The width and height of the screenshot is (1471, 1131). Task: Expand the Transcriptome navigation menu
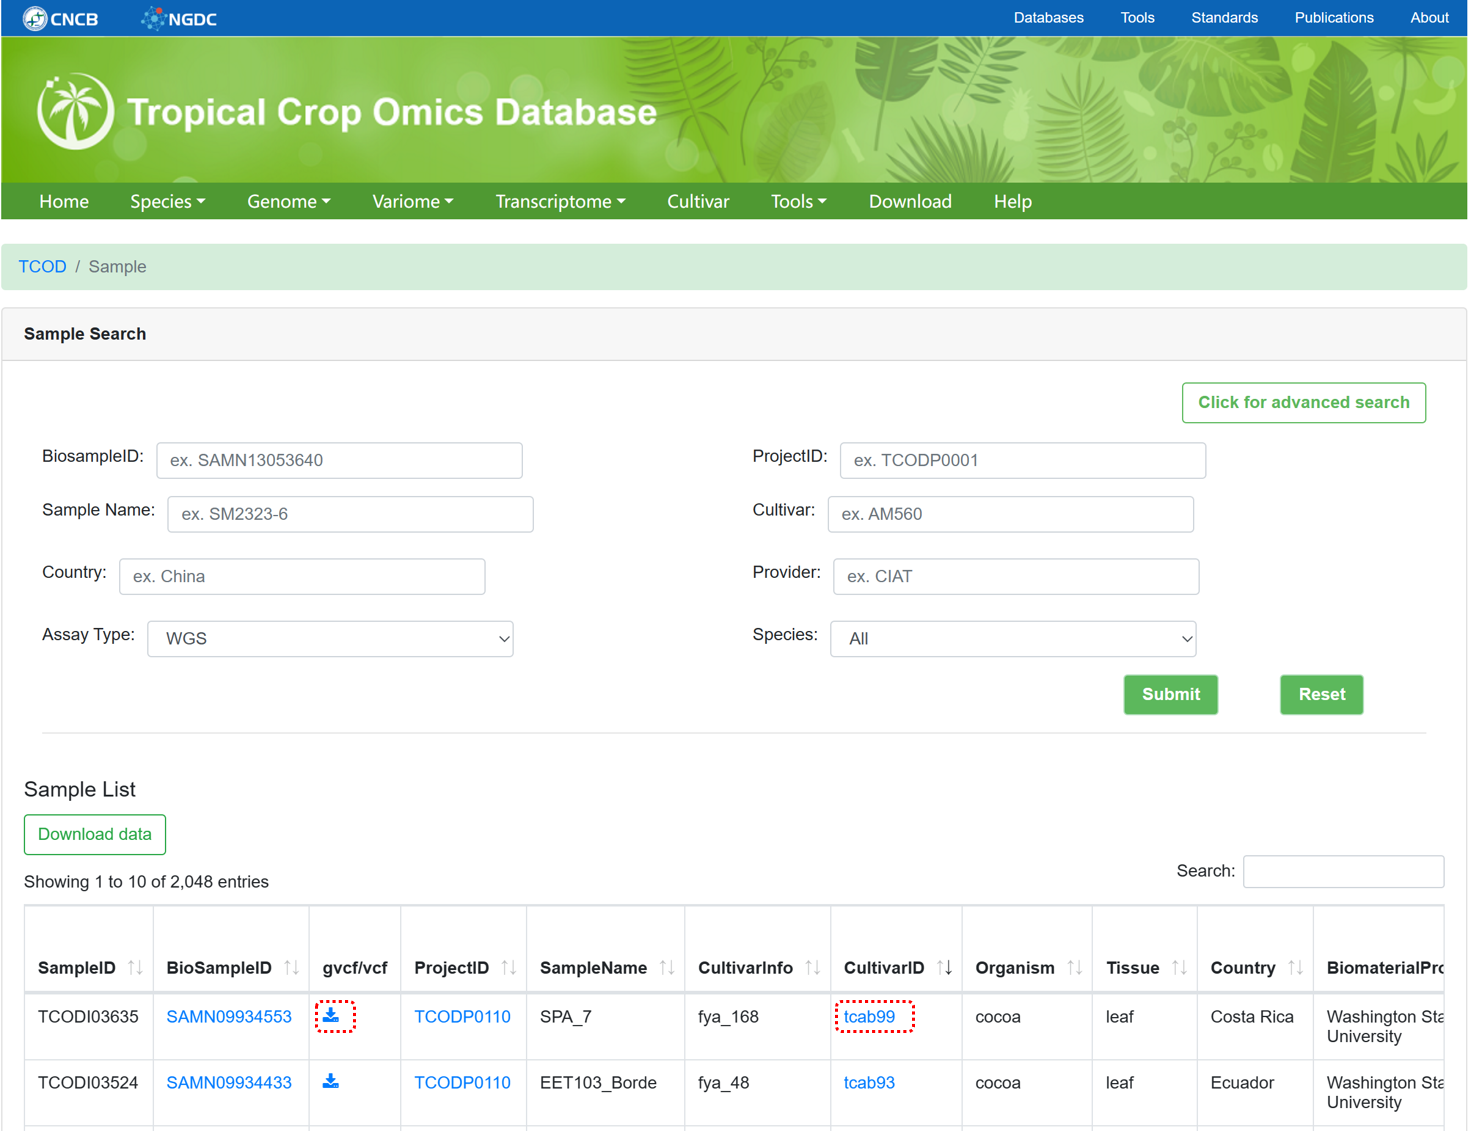(x=560, y=201)
